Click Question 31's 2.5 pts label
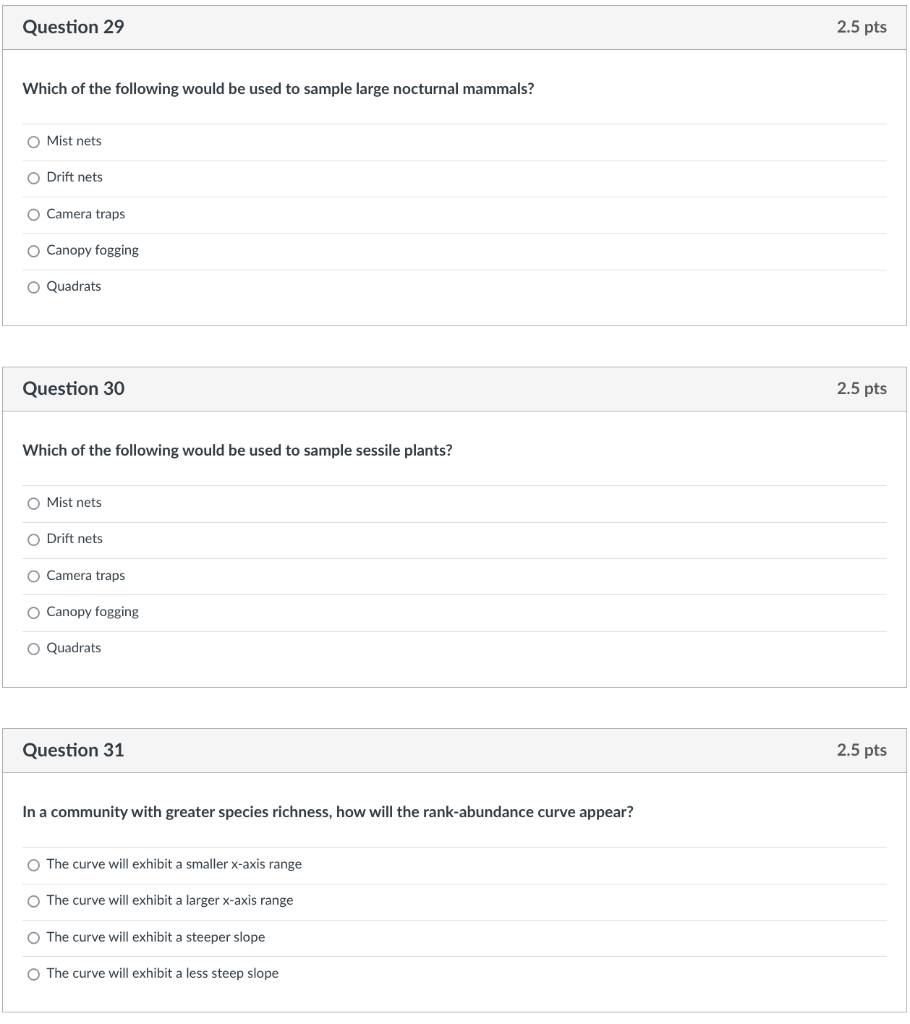This screenshot has width=910, height=1024. point(861,750)
